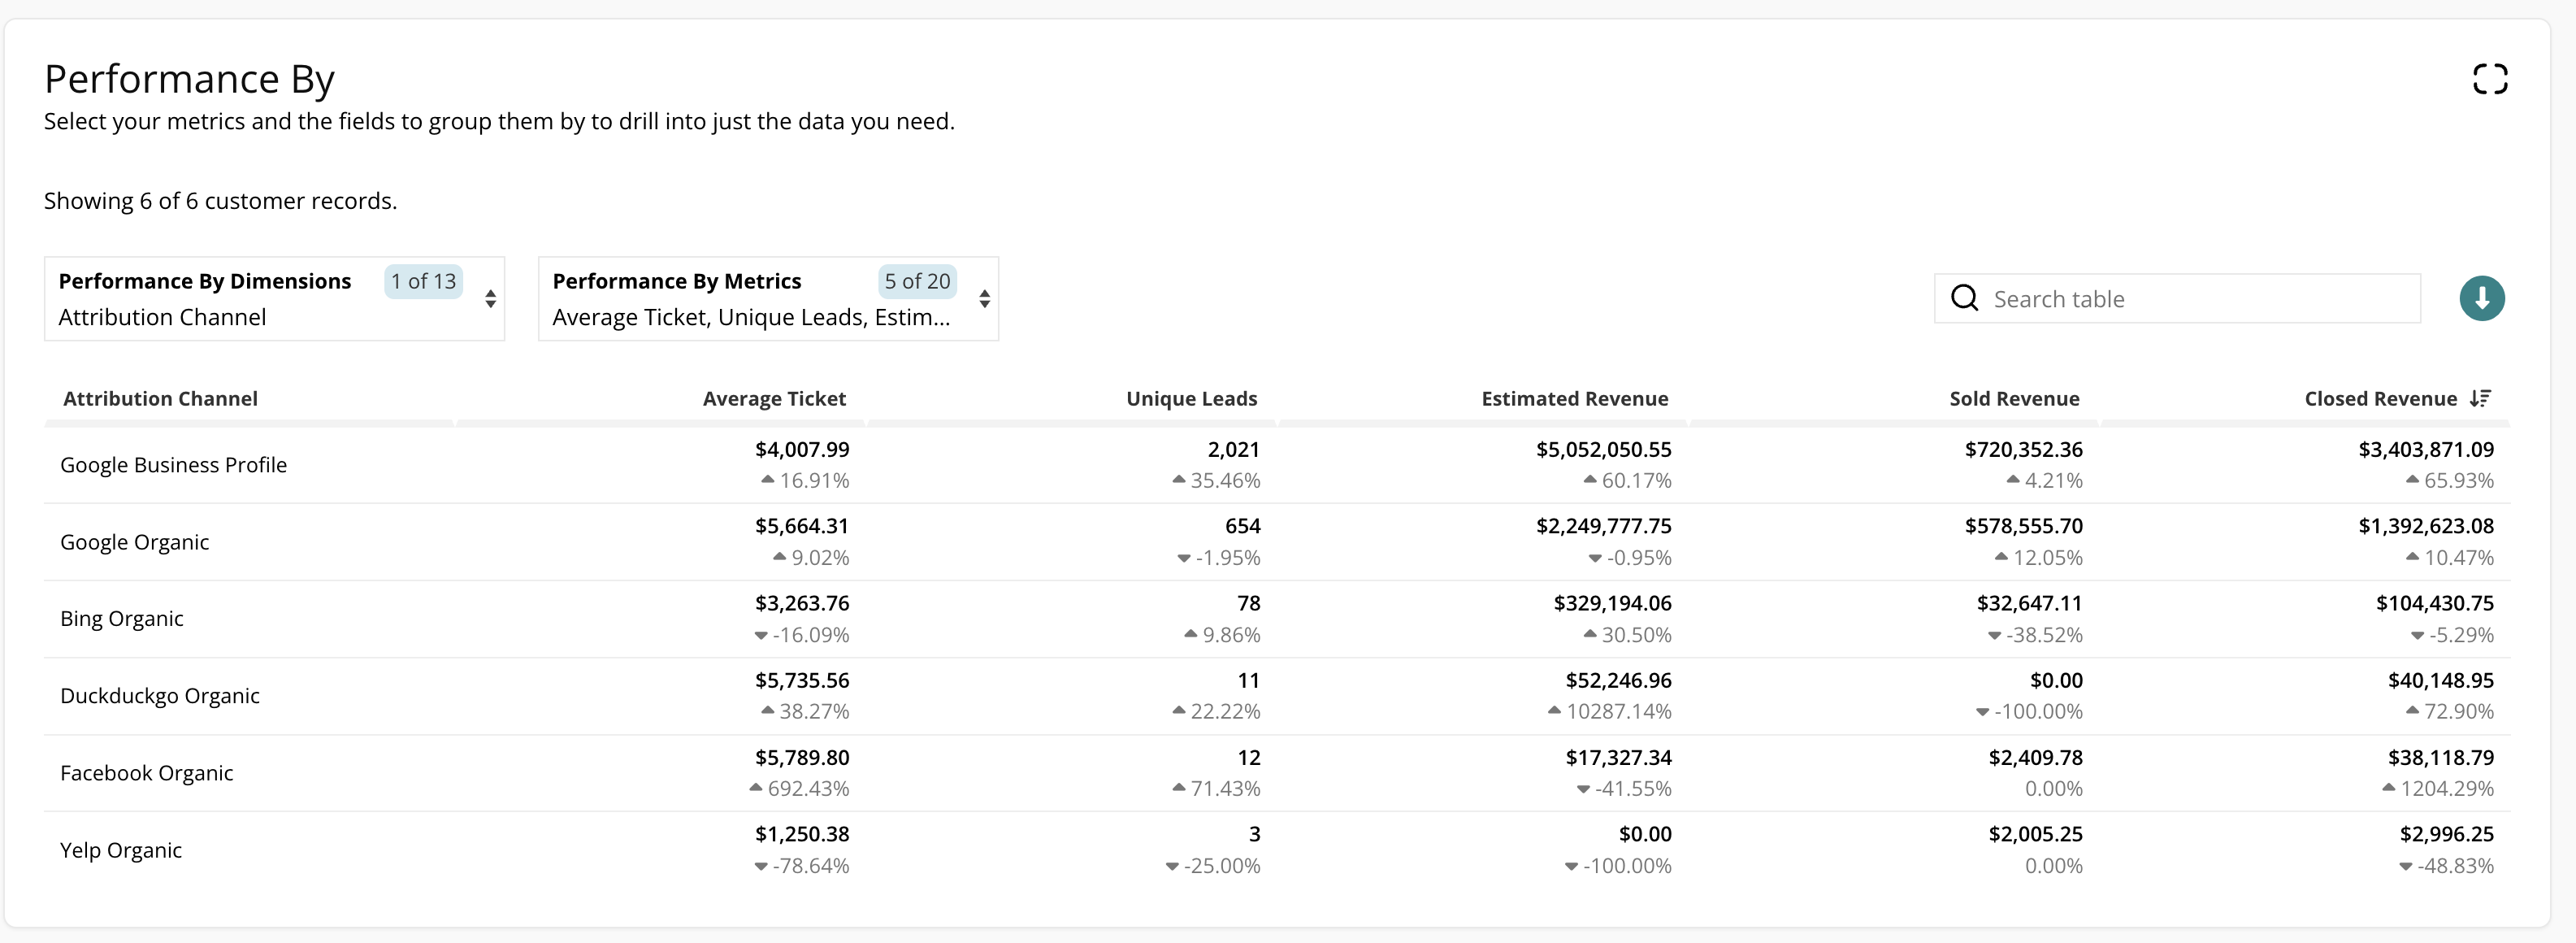Sort by Estimated Revenue column header

1574,399
